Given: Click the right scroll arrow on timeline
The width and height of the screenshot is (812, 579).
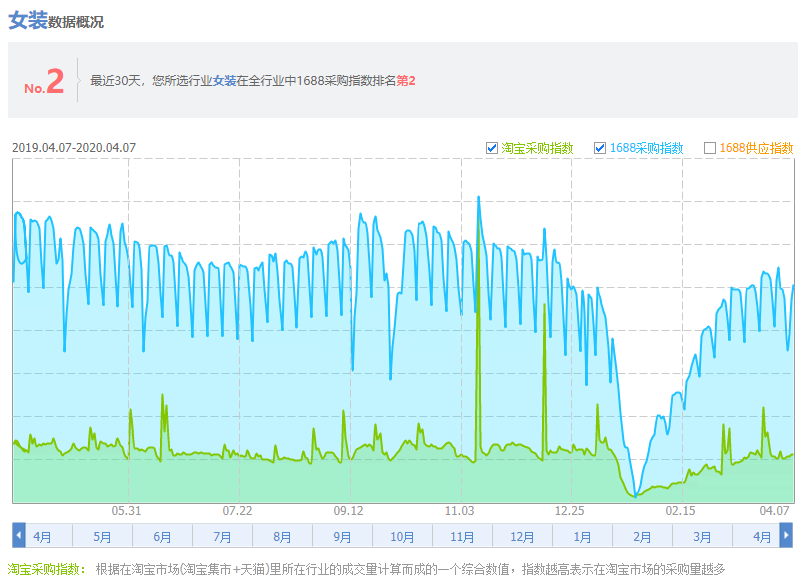Looking at the screenshot, I should [x=786, y=536].
